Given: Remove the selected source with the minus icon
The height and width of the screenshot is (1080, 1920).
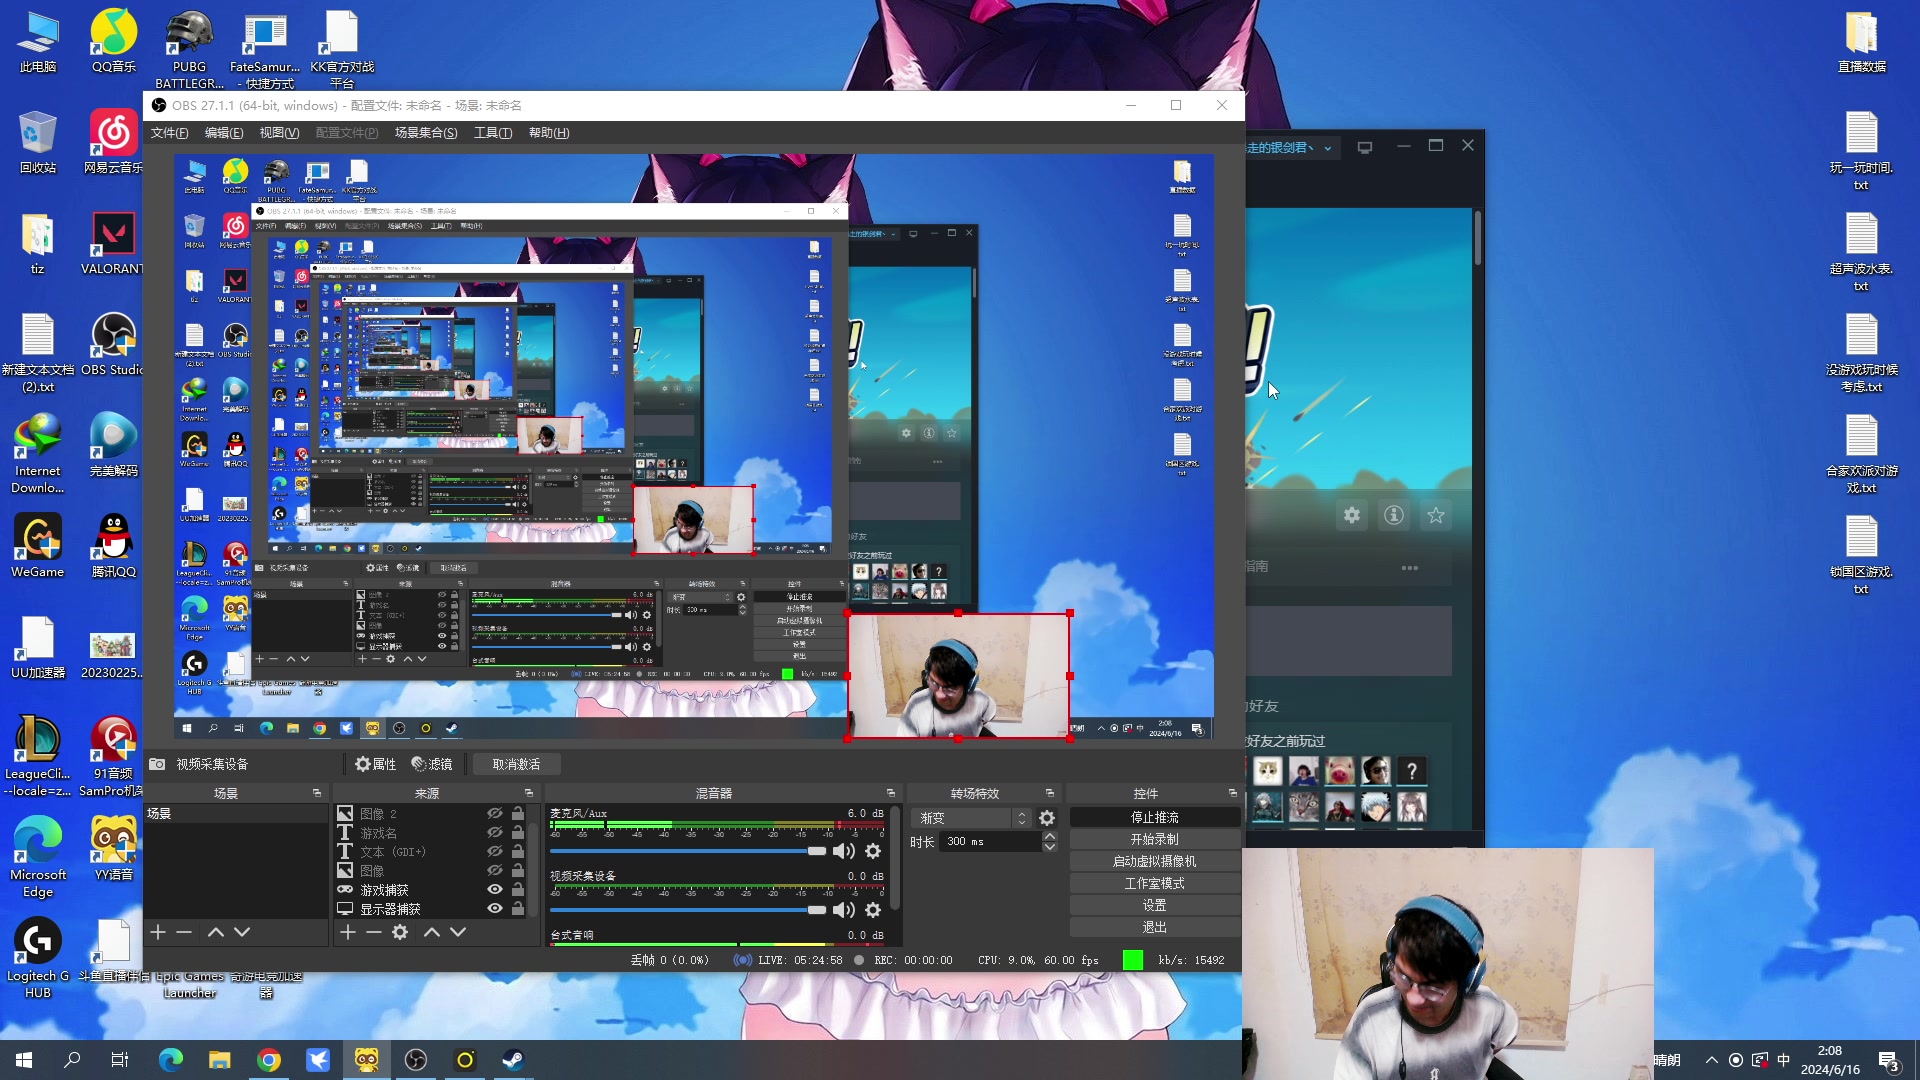Looking at the screenshot, I should click(373, 932).
